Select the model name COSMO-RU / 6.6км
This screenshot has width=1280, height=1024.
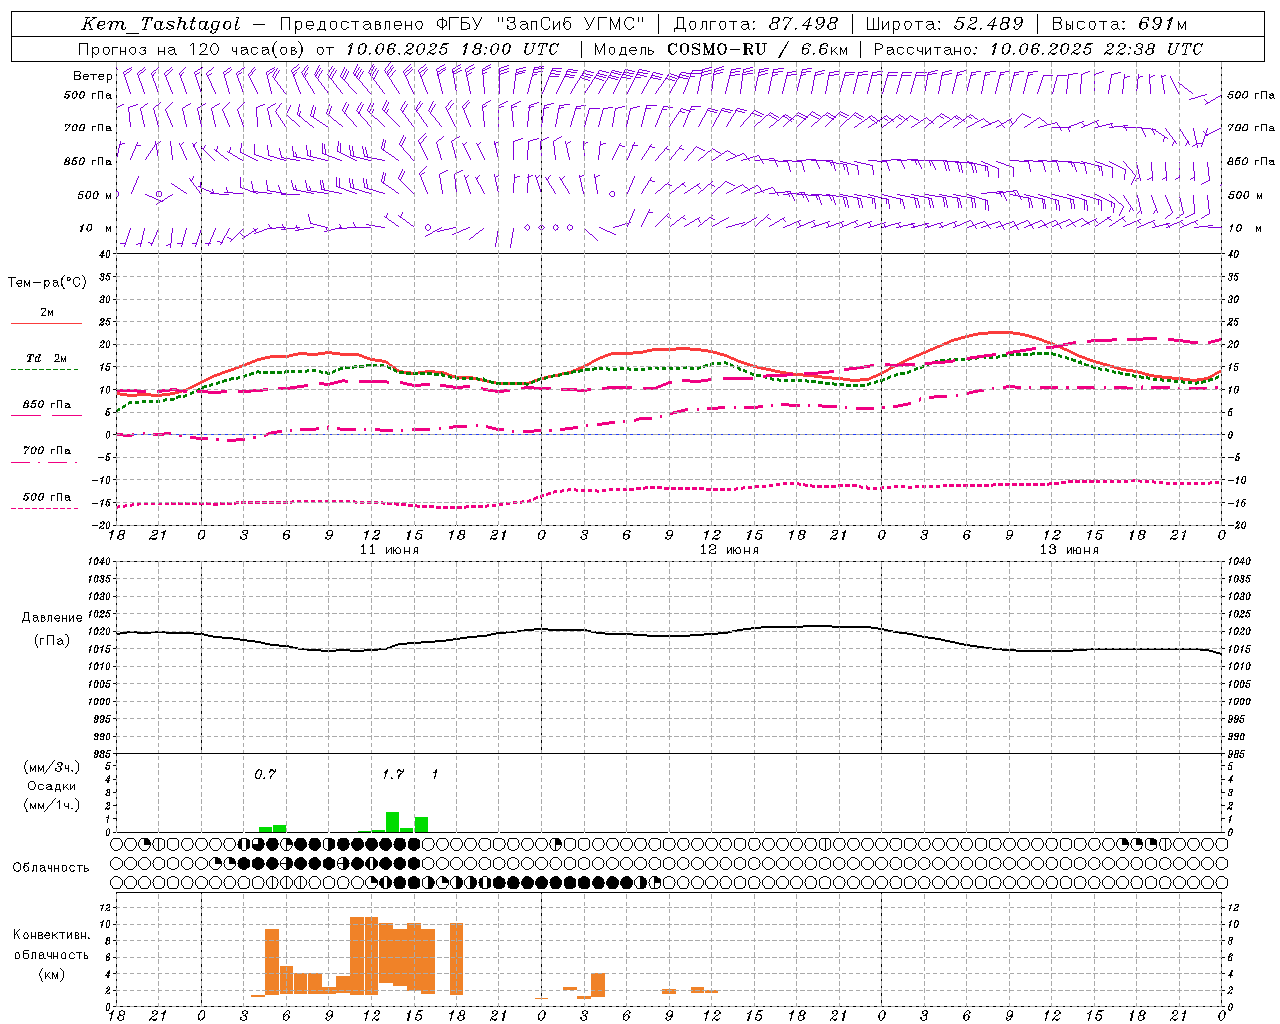(757, 49)
